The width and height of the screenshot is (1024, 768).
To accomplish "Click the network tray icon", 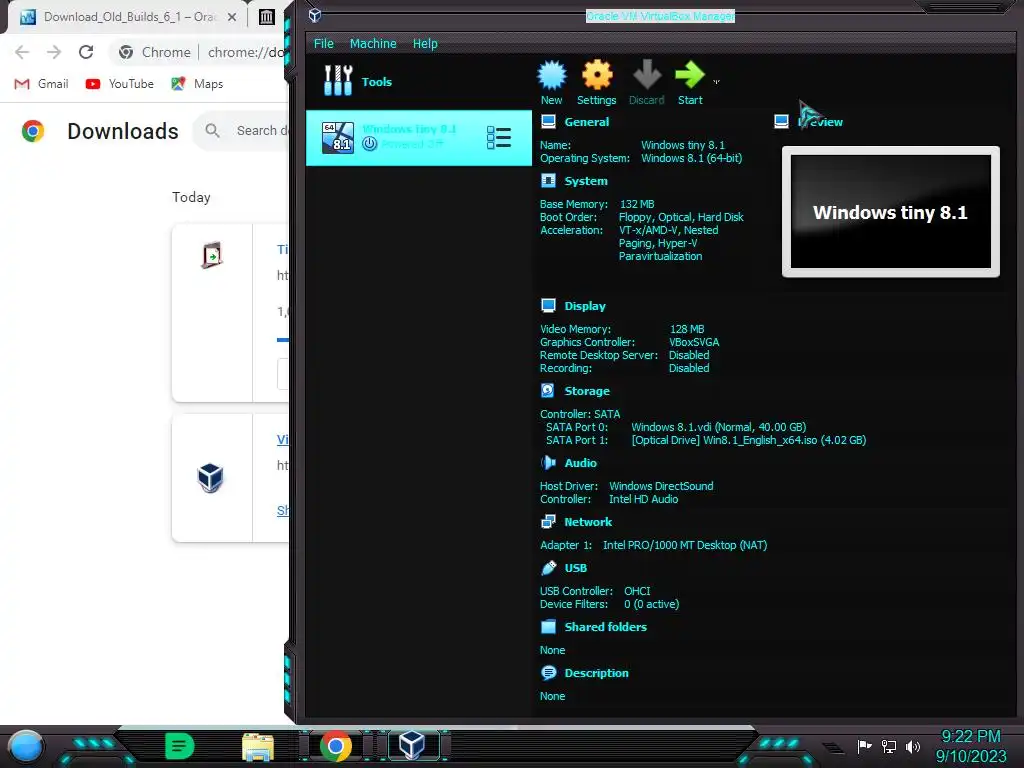I will pos(889,746).
